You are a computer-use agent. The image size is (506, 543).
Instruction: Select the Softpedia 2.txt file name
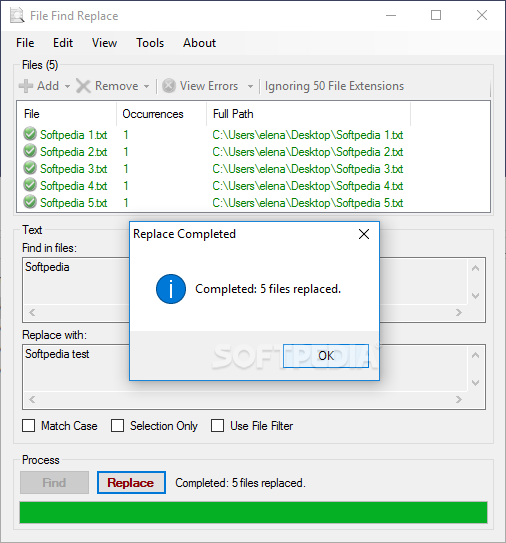(x=74, y=152)
